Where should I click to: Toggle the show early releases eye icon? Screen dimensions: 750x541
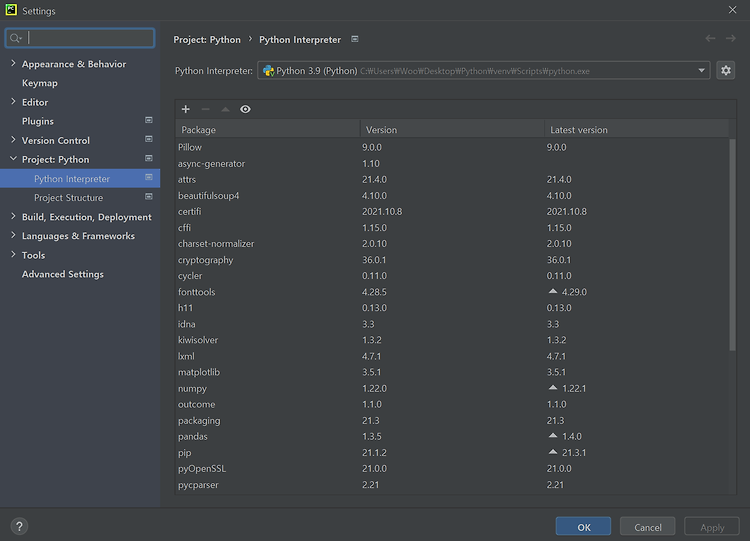coord(245,109)
